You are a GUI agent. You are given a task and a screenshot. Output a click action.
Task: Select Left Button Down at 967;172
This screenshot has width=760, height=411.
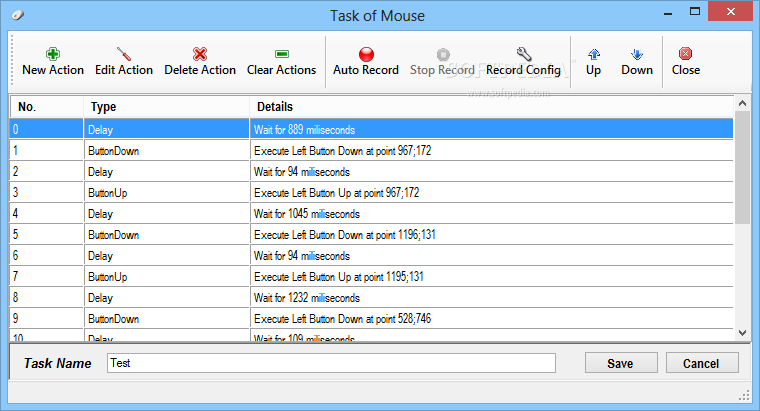[371, 151]
